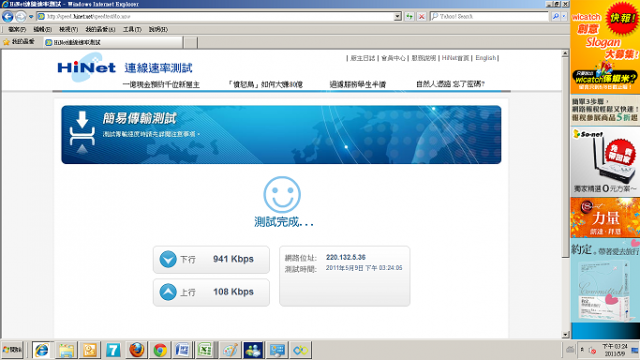Screen dimensions: 640x360
Task: Click the page scrollbar up arrow
Action: [565, 53]
